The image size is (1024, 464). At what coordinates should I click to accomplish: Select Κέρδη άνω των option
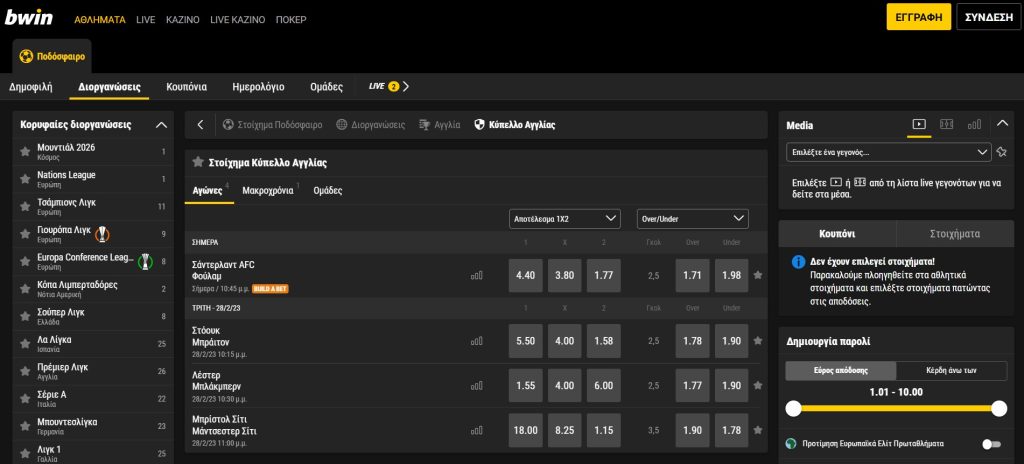tap(952, 371)
